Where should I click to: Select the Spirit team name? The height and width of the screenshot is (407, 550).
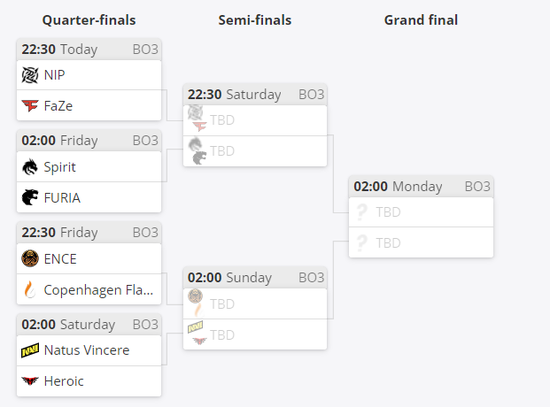(60, 167)
